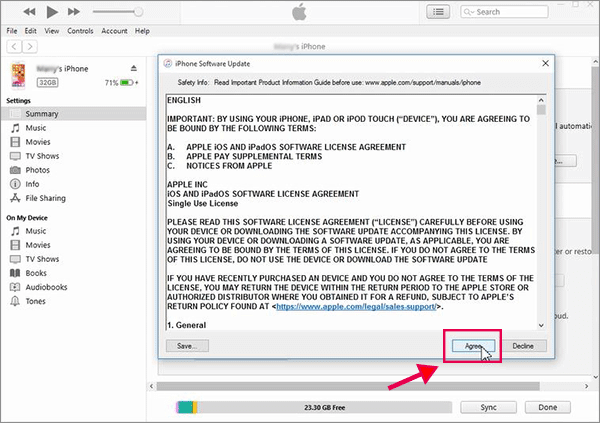Eject the iPhone using eject icon
Screen dimensions: 600x423
[x=134, y=68]
